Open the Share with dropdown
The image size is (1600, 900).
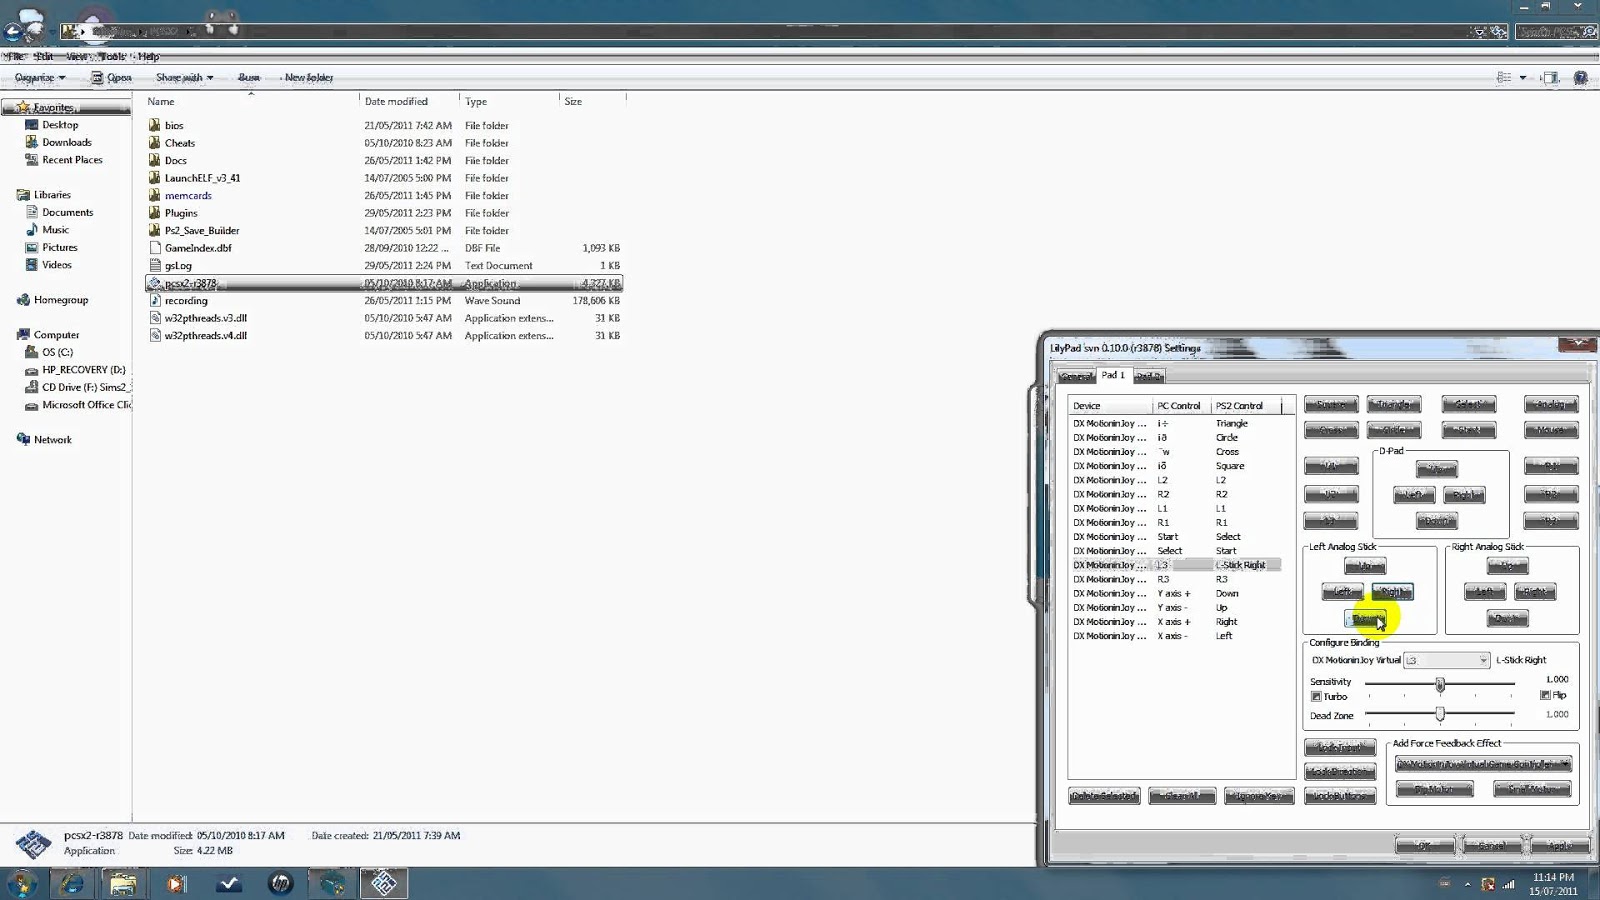click(184, 77)
